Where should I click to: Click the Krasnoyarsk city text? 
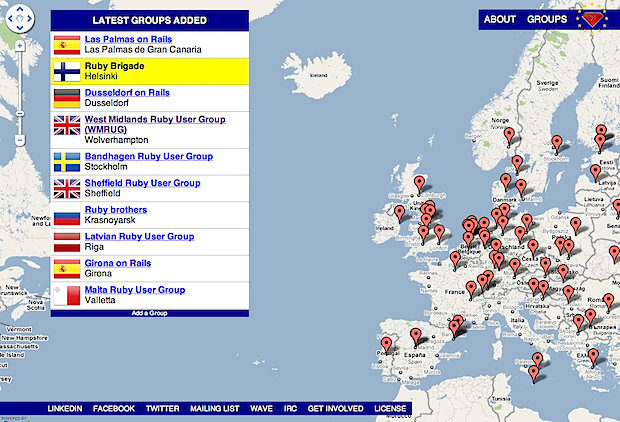coord(110,220)
